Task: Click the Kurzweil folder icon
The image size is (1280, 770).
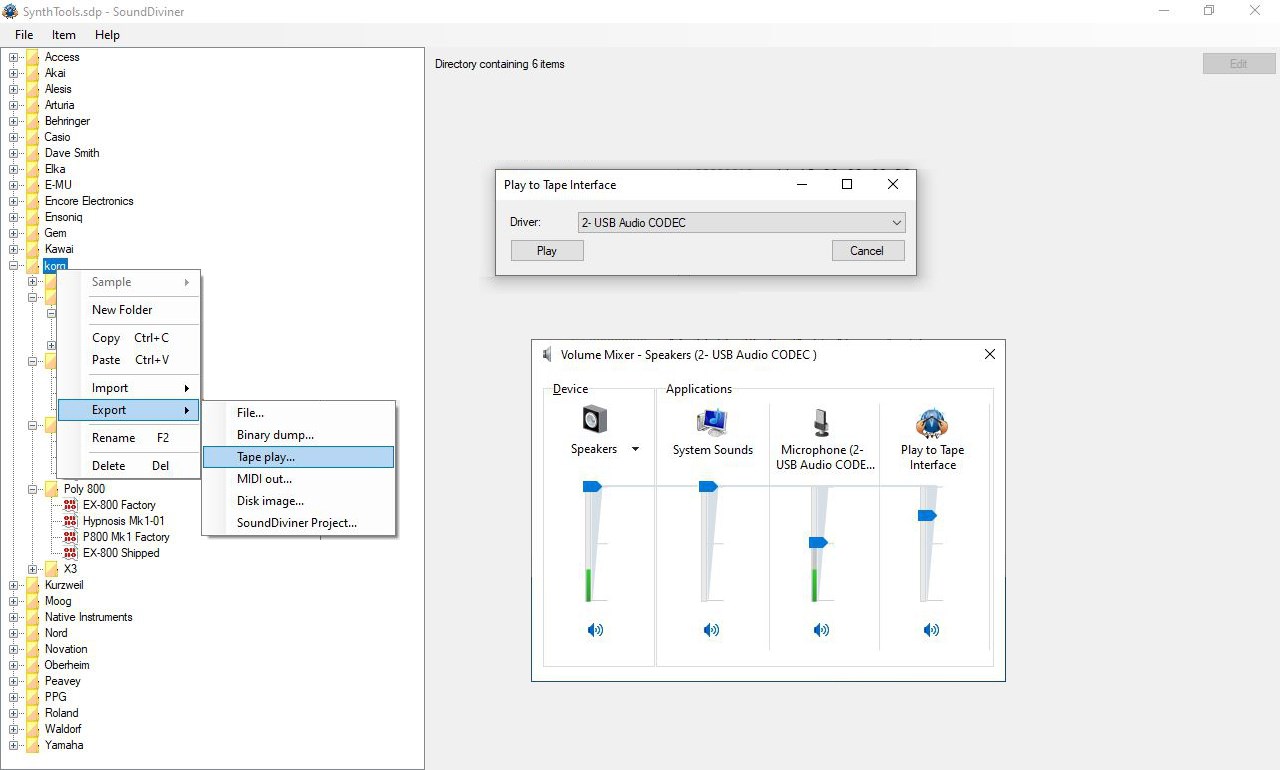Action: point(33,585)
